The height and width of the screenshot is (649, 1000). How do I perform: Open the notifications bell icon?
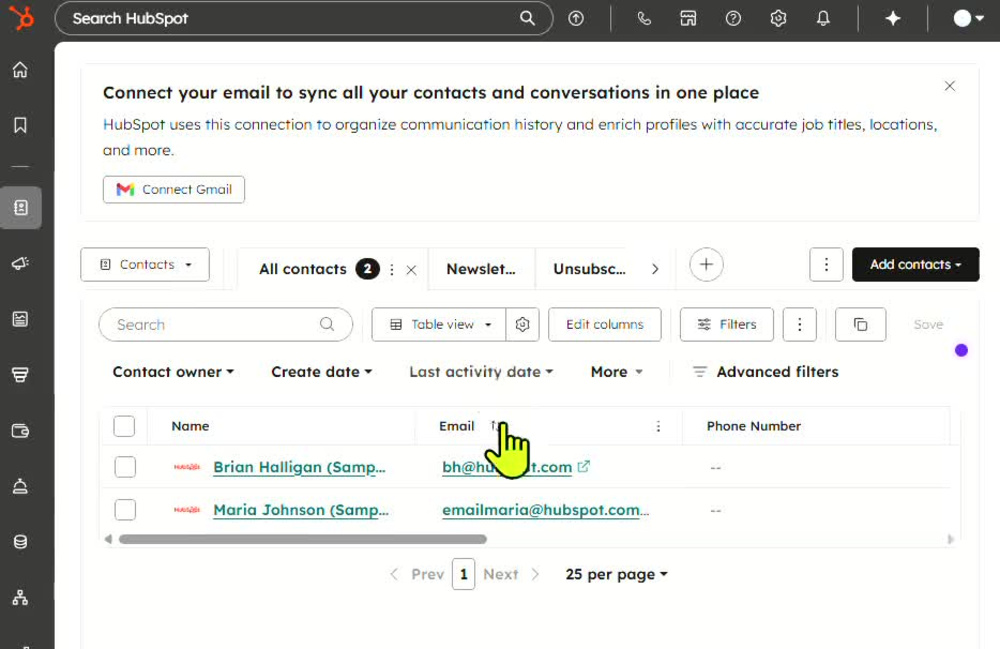[823, 18]
